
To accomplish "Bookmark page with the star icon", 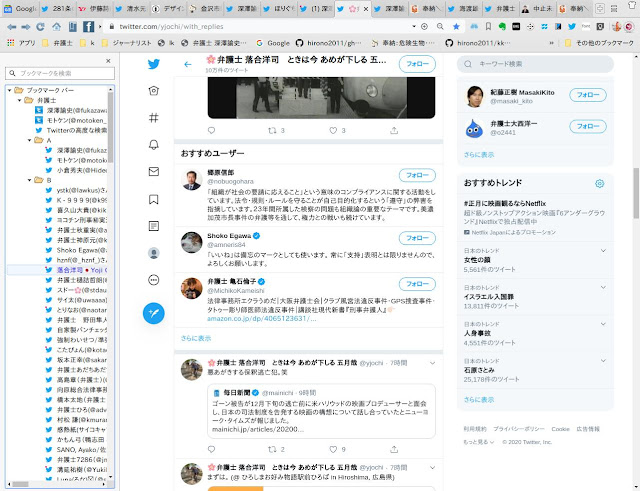I will click(x=456, y=27).
